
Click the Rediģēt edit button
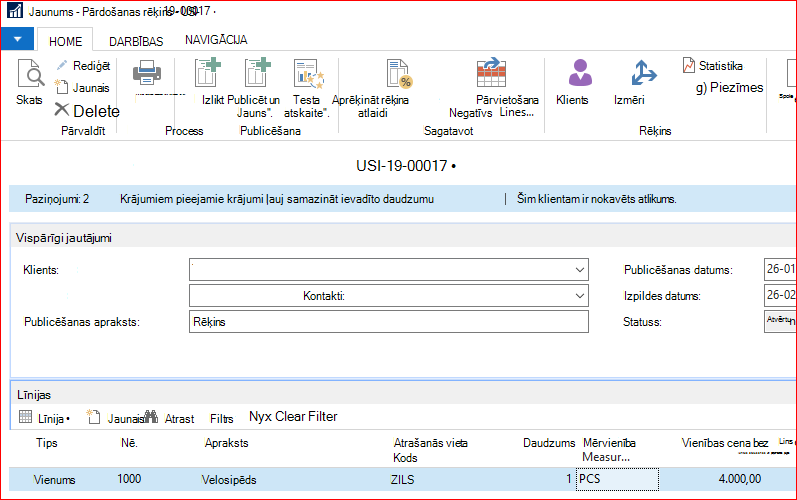click(83, 66)
